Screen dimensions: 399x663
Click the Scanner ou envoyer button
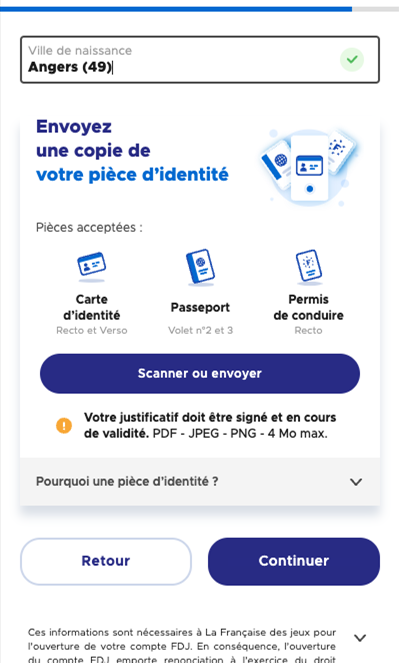(200, 374)
